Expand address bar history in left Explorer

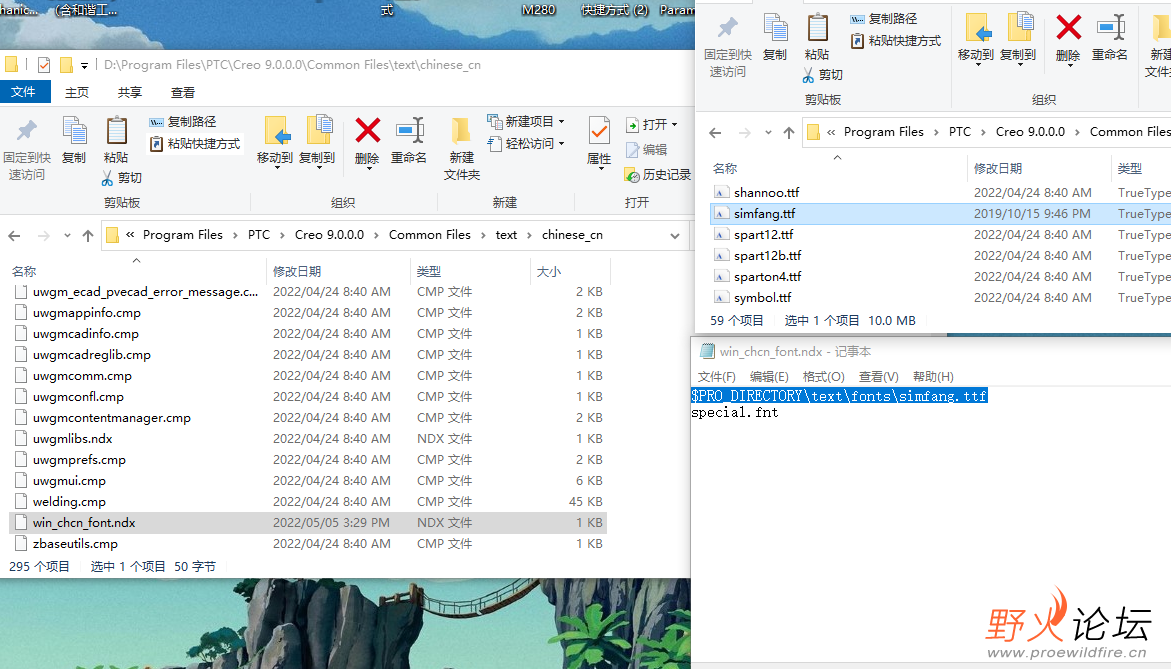(x=675, y=235)
